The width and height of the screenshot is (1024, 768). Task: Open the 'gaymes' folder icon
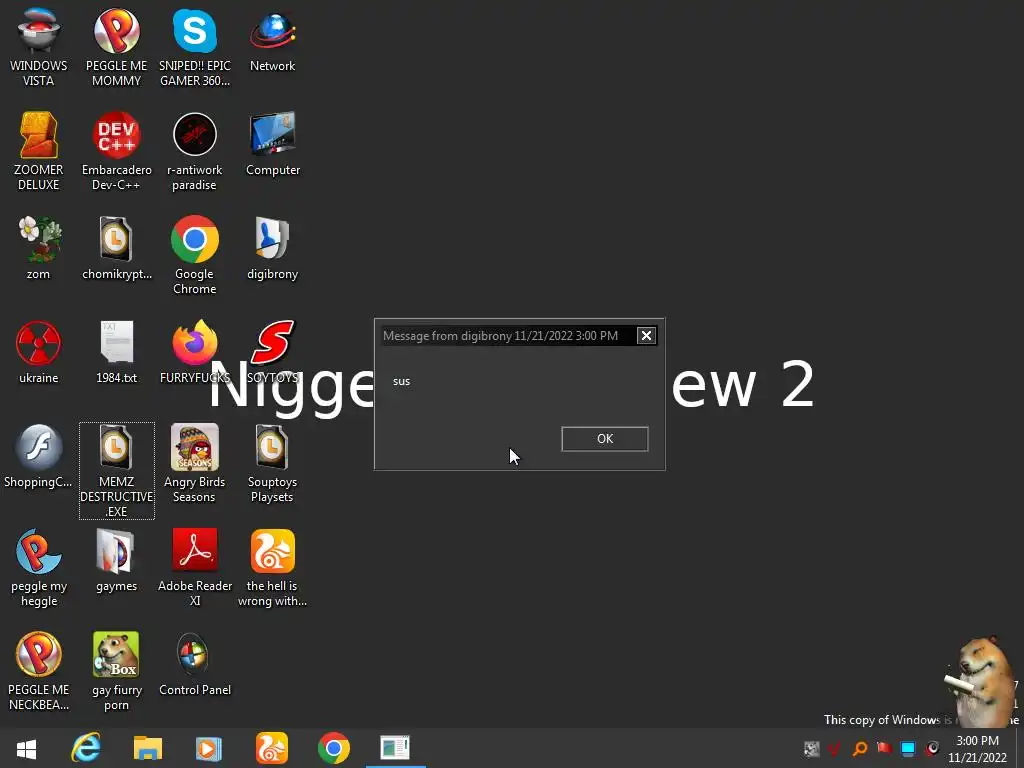116,561
